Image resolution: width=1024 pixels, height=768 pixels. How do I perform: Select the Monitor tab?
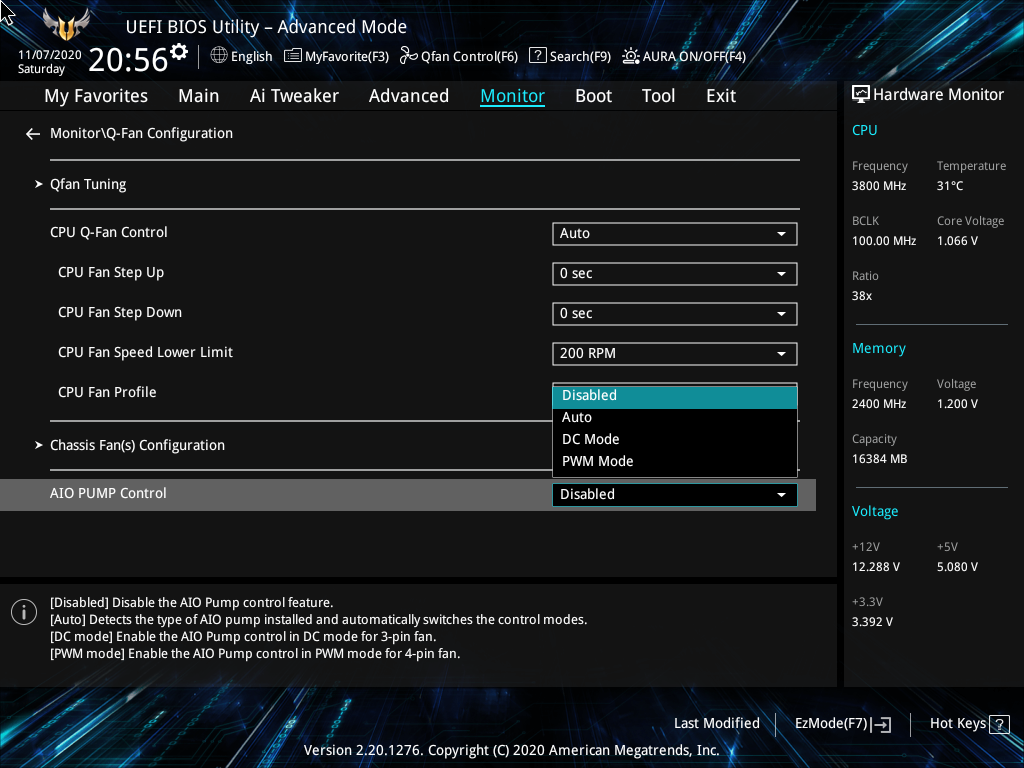click(x=513, y=96)
